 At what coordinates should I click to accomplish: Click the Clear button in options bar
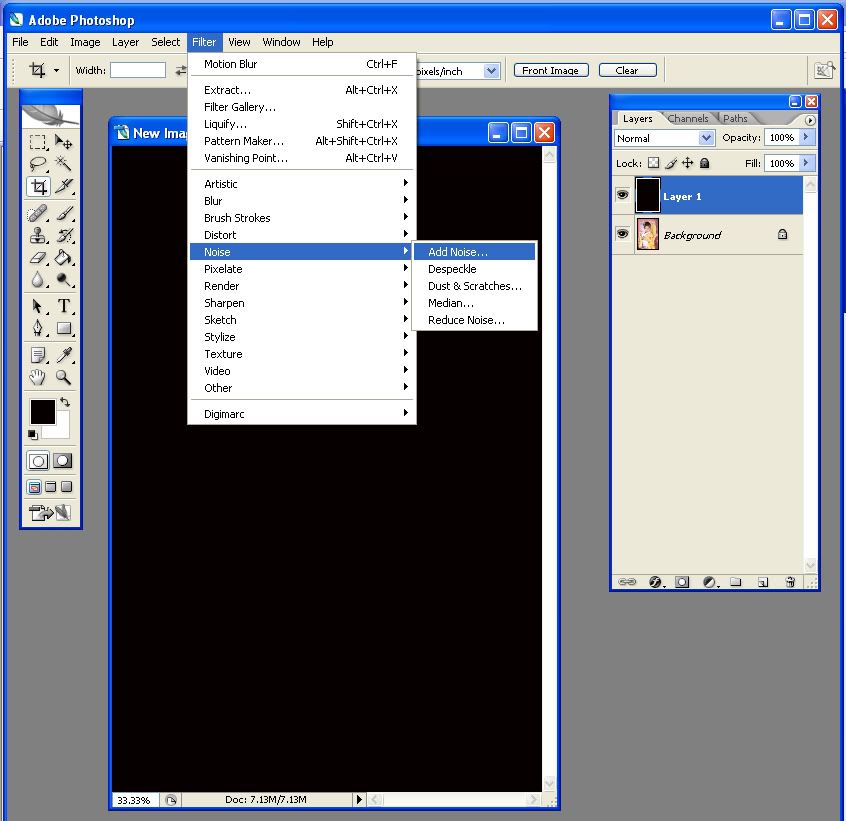pos(627,70)
